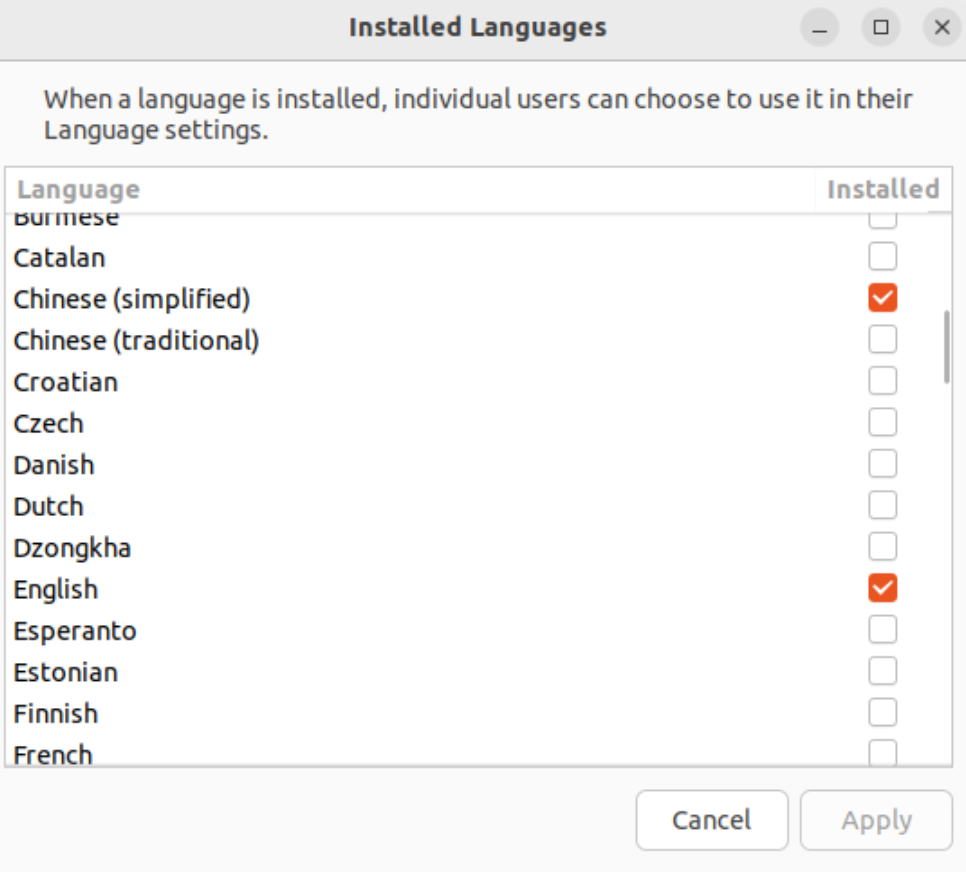
Task: Click the Installed column header
Action: coord(882,189)
